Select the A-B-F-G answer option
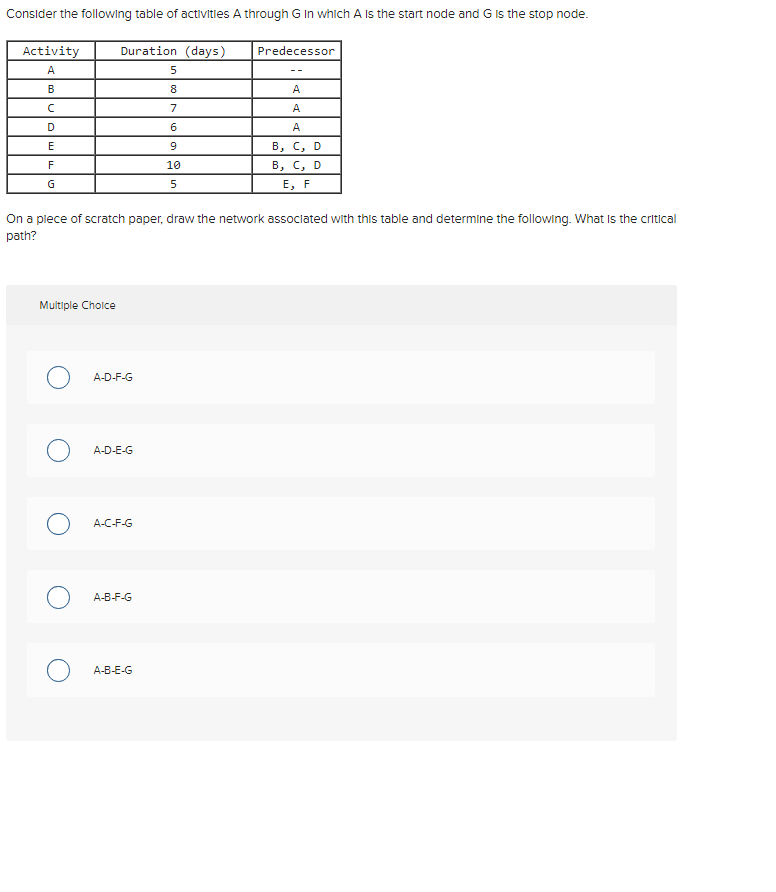Viewport: 776px width, 892px height. tap(58, 596)
